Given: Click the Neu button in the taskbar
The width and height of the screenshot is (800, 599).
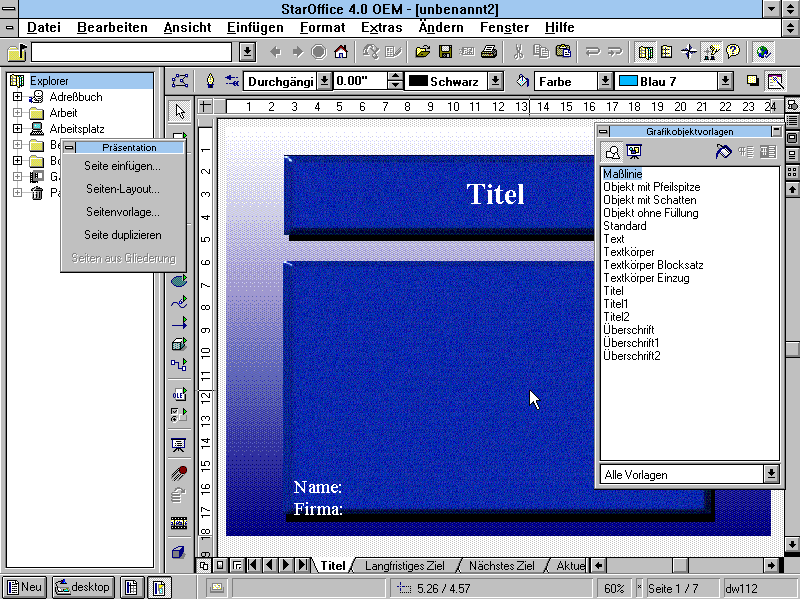Looking at the screenshot, I should click(x=24, y=587).
